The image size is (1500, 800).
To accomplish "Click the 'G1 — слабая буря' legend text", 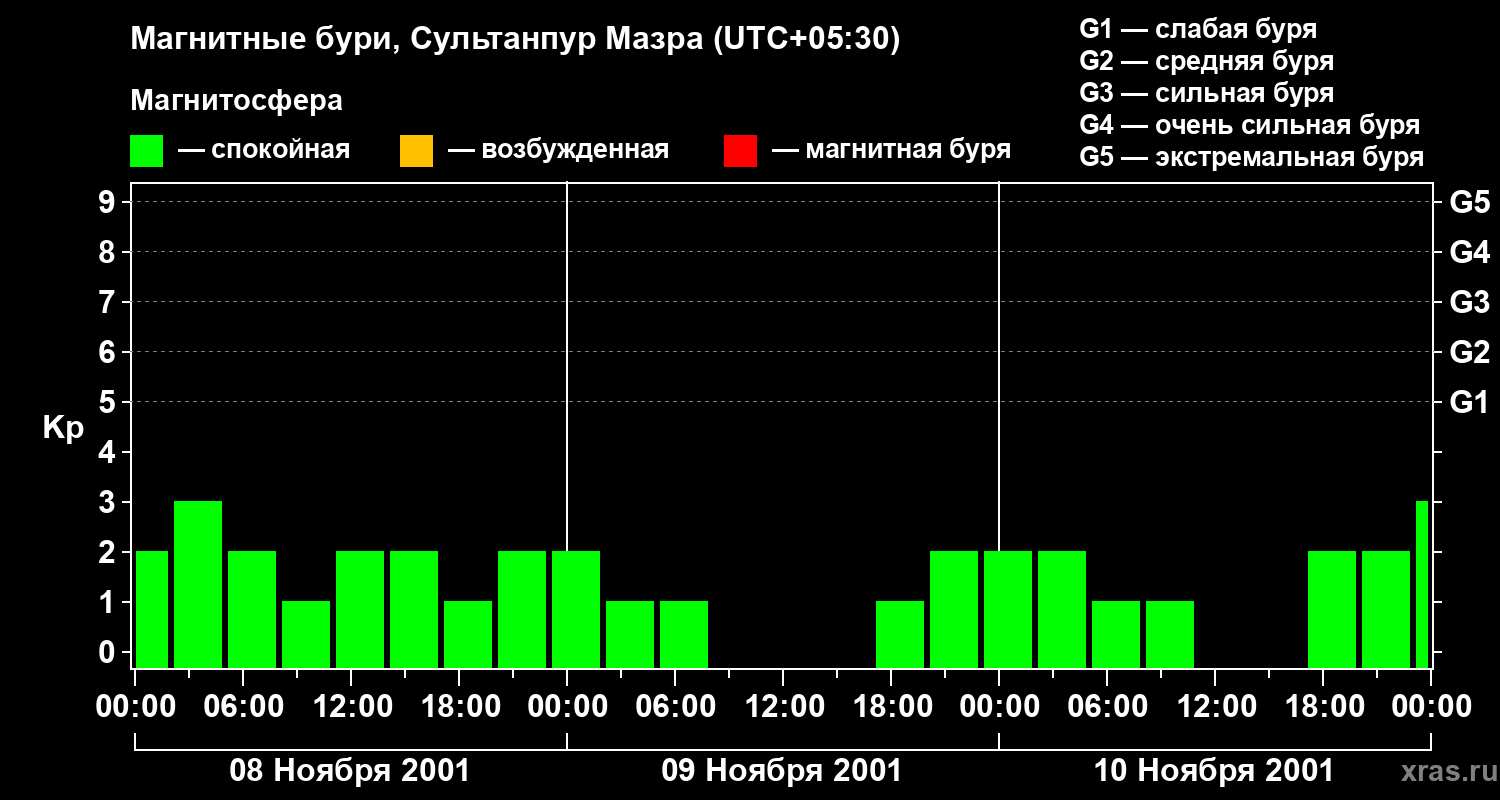I will pyautogui.click(x=1198, y=29).
